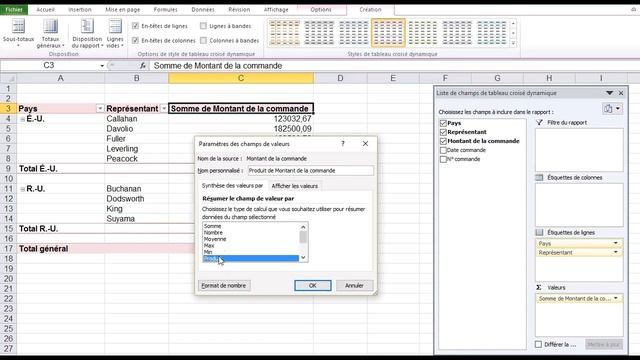Open the Formules ribbon tab
This screenshot has width=640, height=360.
pos(165,9)
